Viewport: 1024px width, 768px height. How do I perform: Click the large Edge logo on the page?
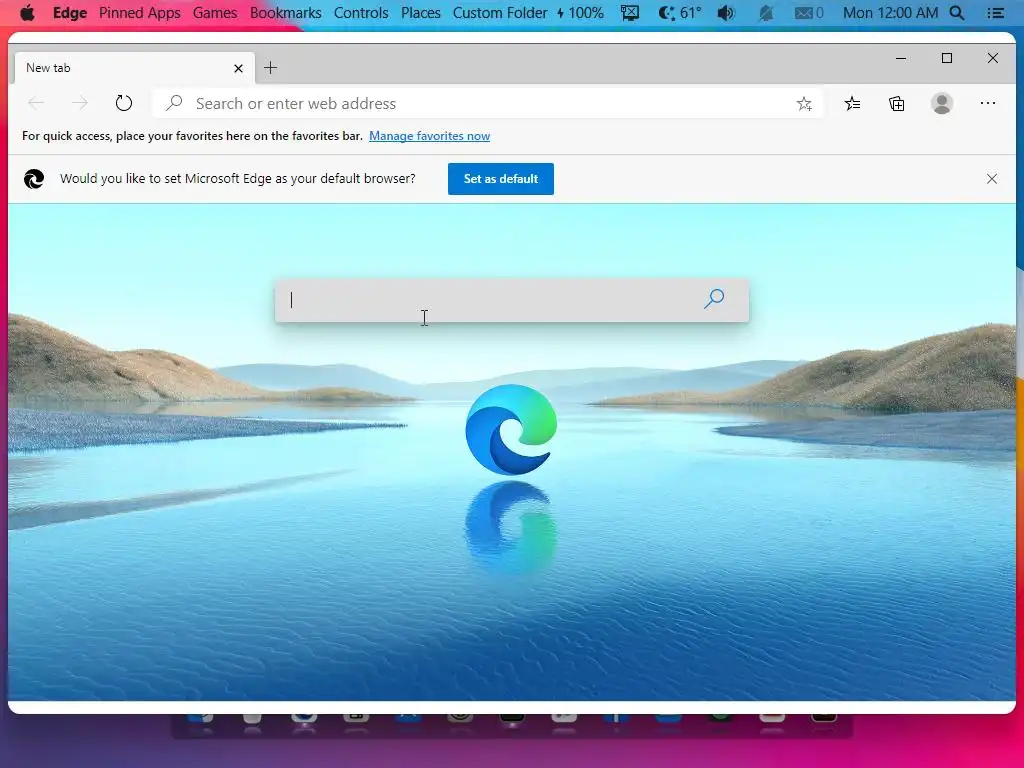click(511, 430)
